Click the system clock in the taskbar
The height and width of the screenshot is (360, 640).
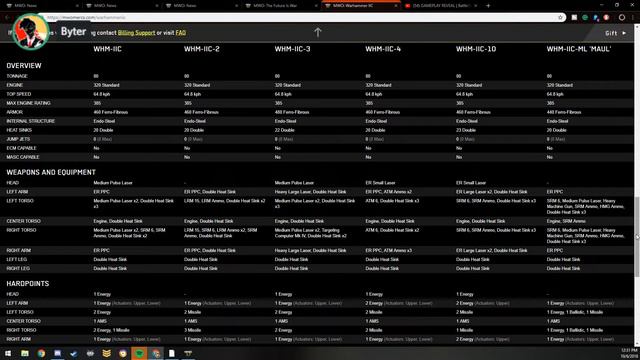[x=630, y=353]
